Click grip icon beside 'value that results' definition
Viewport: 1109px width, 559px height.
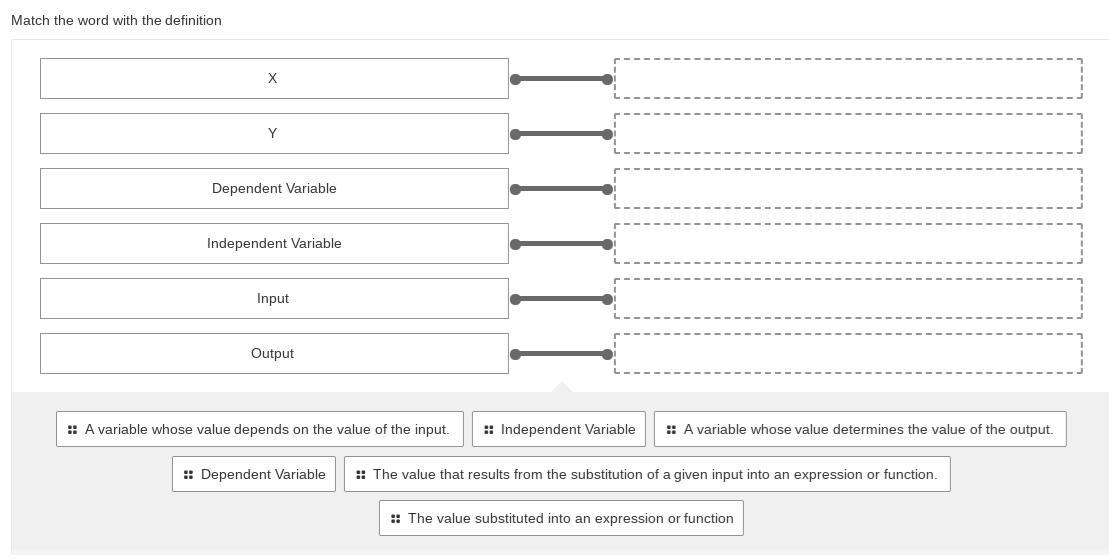360,475
